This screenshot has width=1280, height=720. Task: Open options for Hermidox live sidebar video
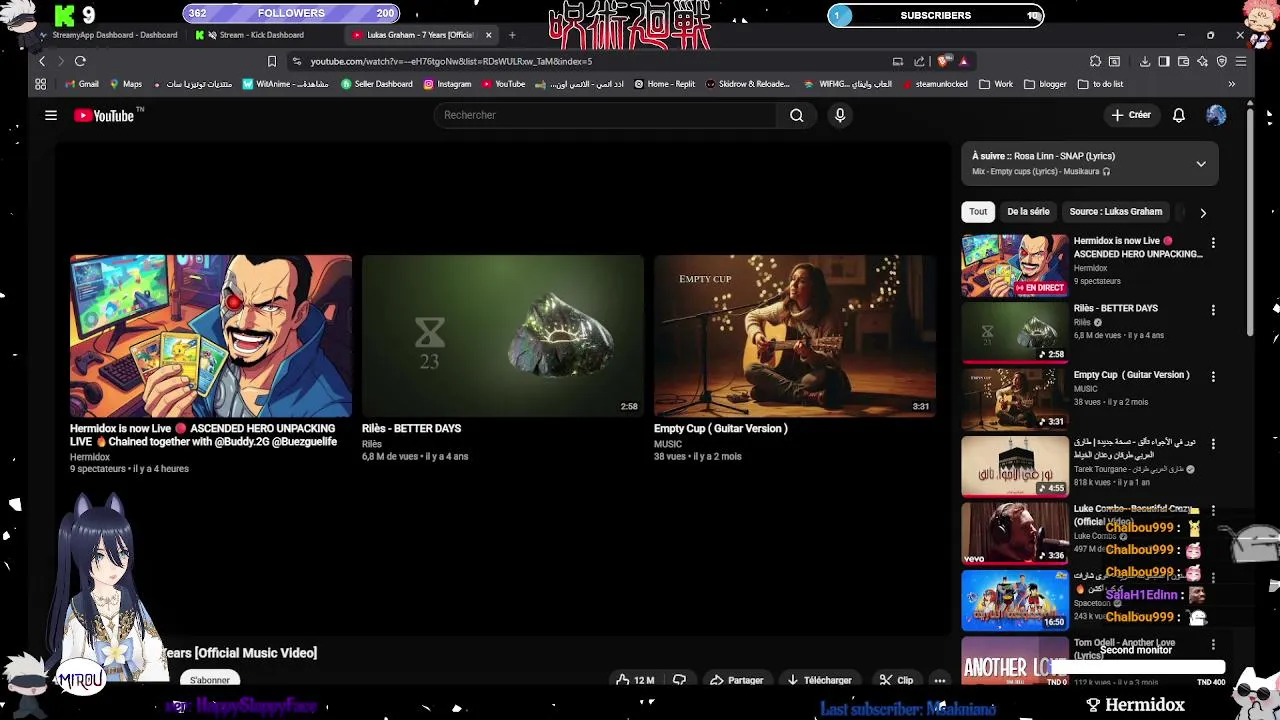(1213, 243)
